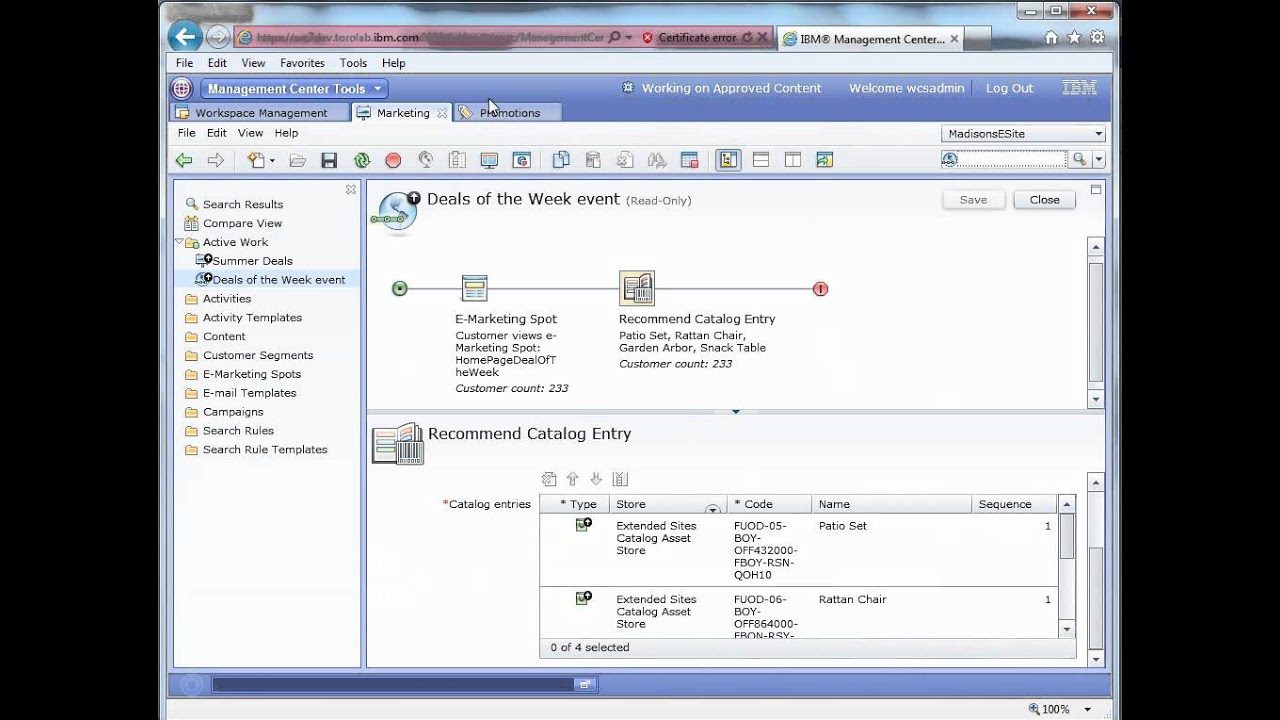Click the create new object icon

point(257,160)
